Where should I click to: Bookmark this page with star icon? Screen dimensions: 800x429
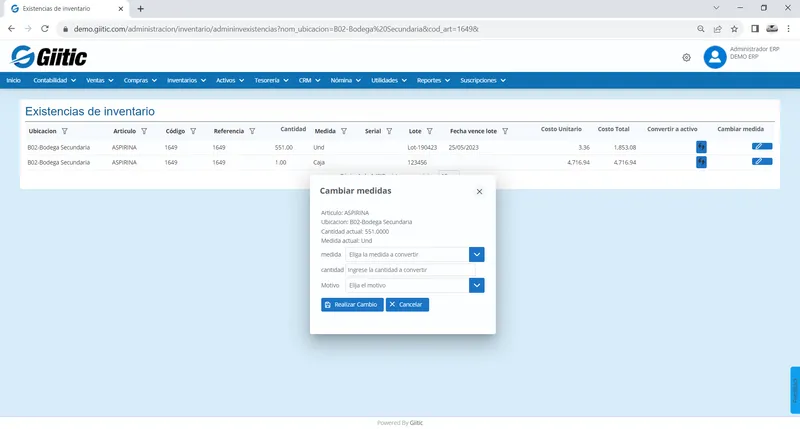tap(734, 29)
